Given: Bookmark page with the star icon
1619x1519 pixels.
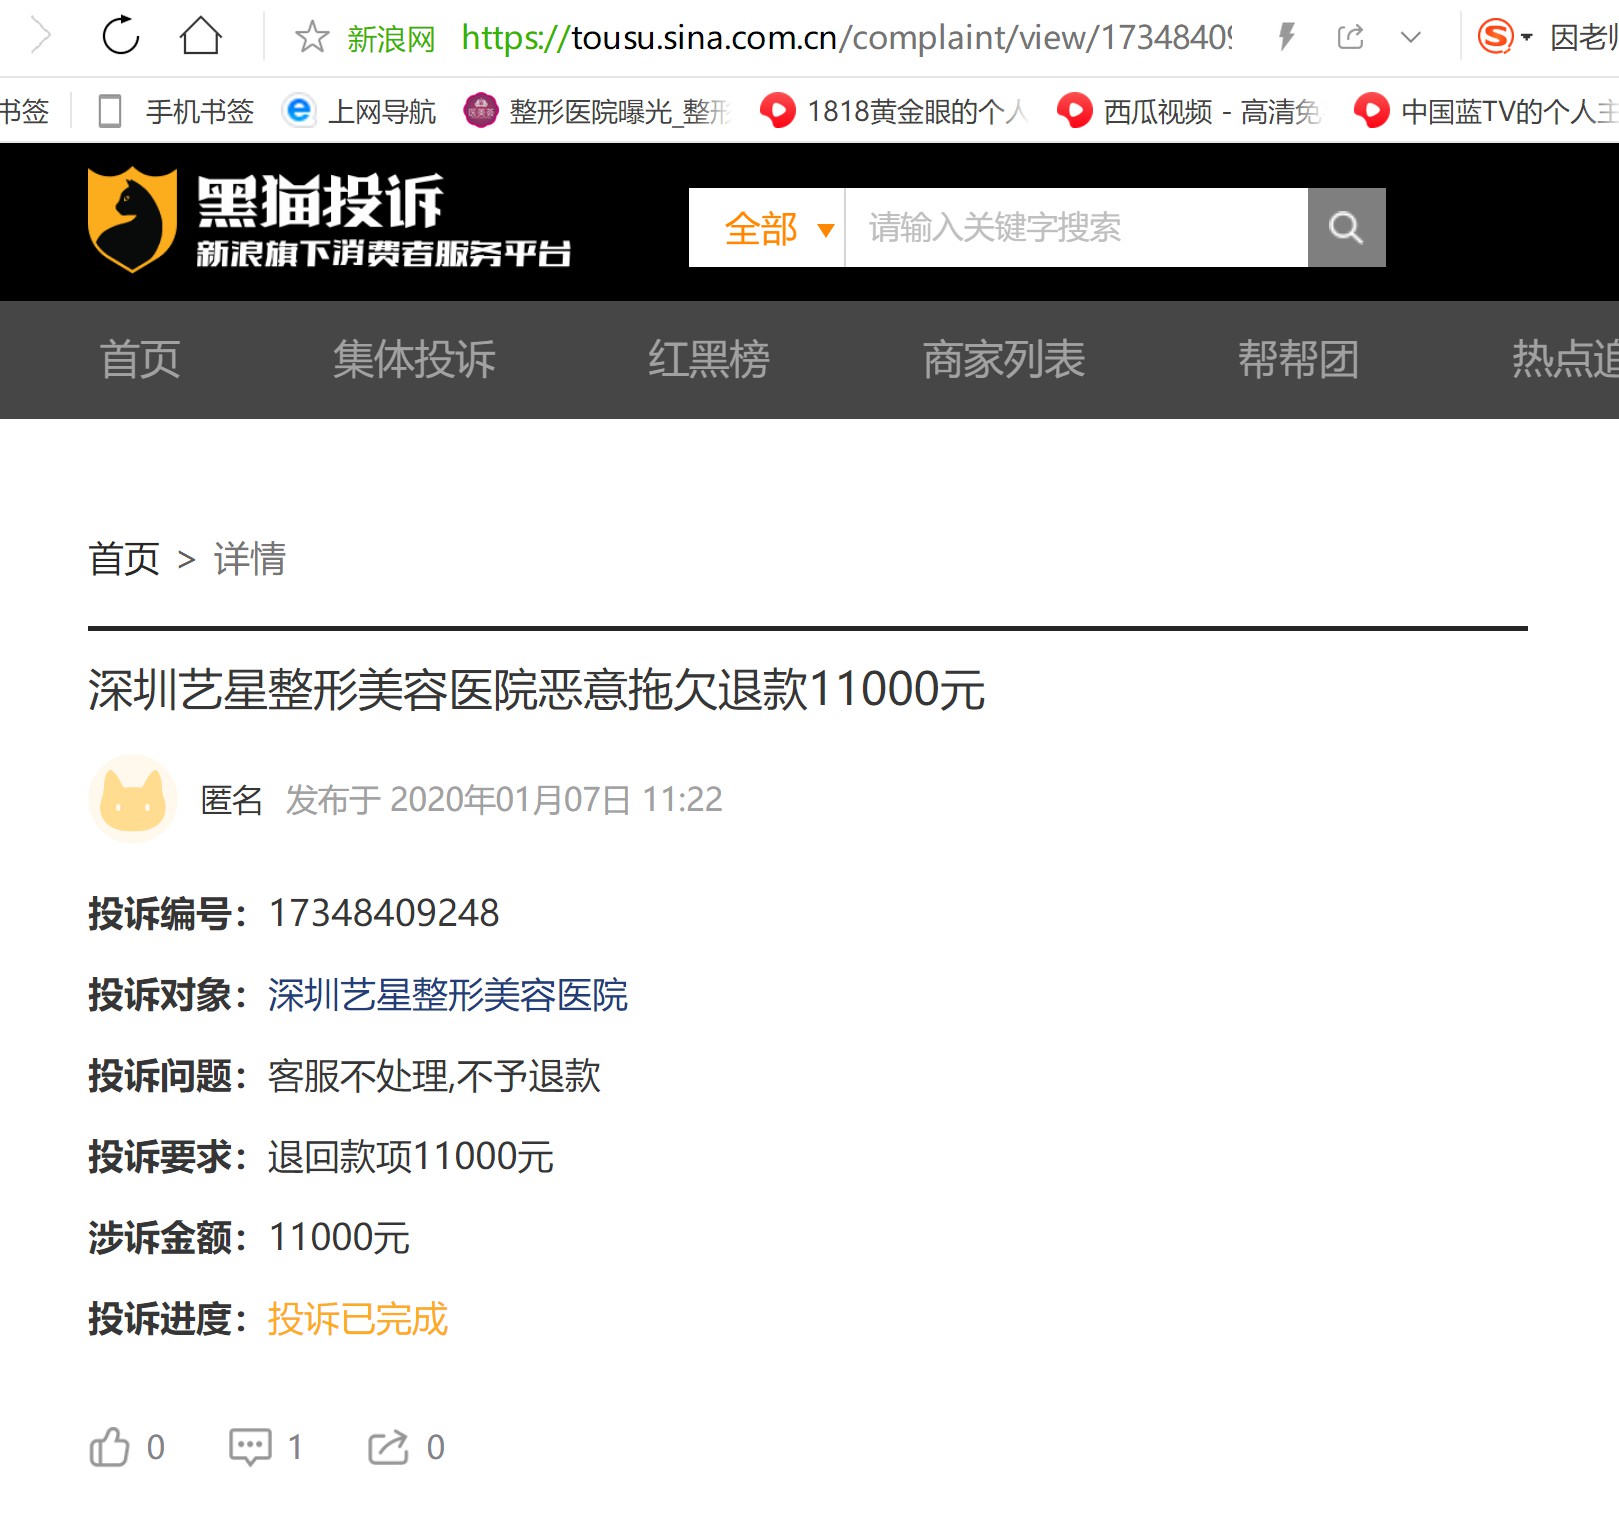Looking at the screenshot, I should 312,38.
